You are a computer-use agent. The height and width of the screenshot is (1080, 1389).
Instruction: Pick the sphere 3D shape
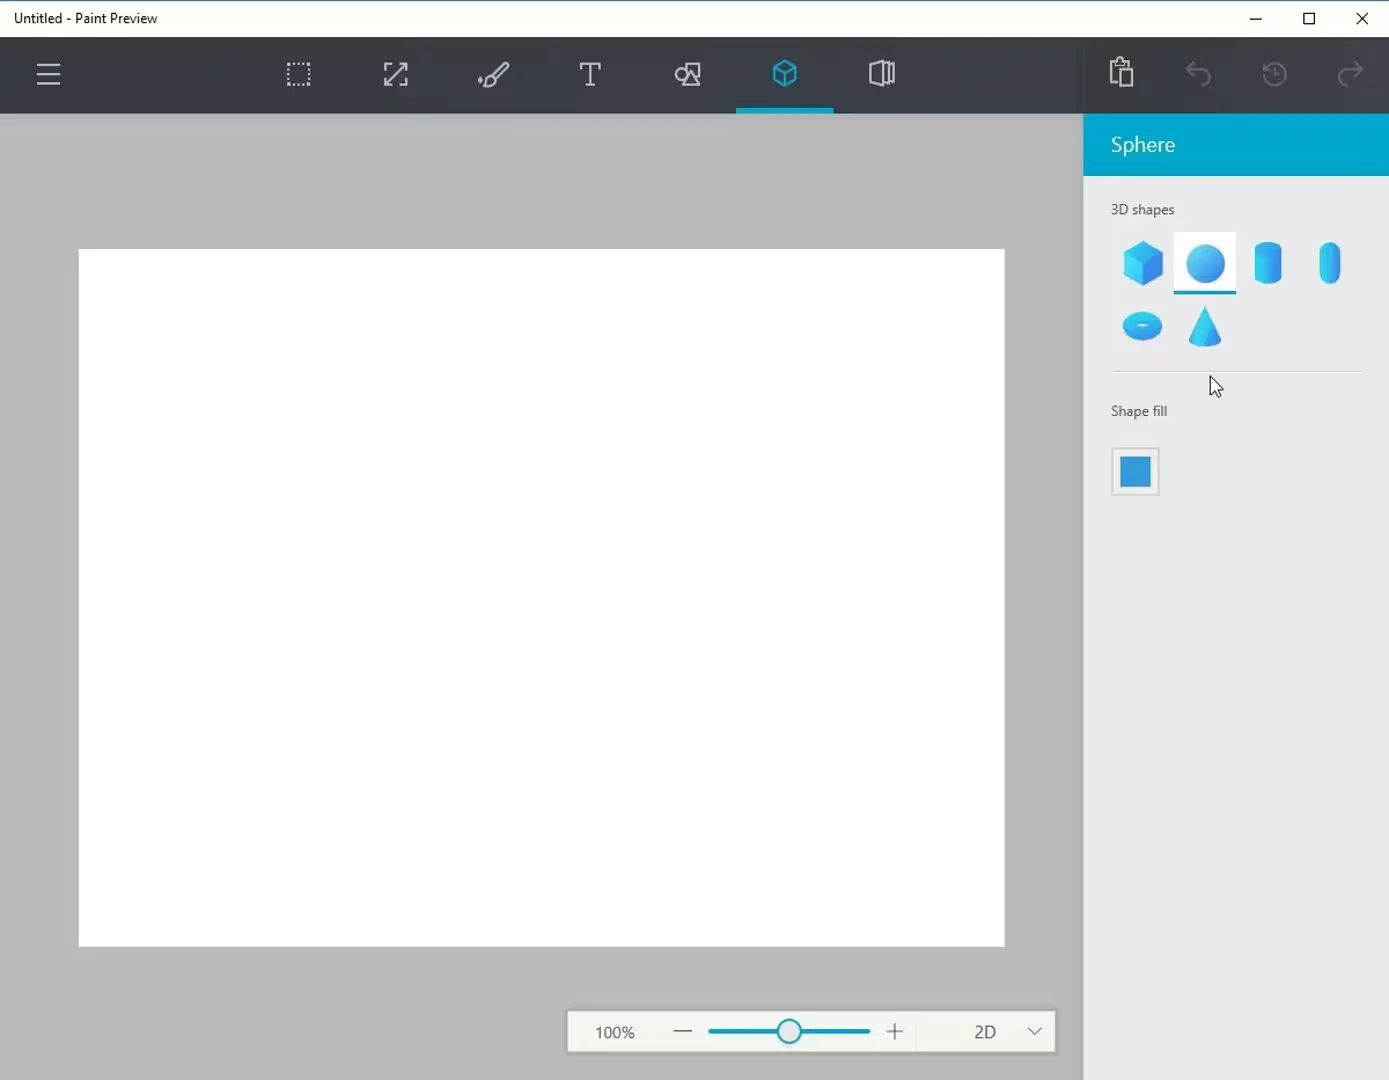click(1205, 264)
